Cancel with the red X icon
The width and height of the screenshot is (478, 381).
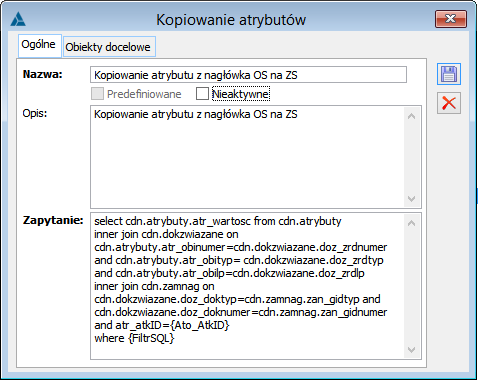[449, 103]
